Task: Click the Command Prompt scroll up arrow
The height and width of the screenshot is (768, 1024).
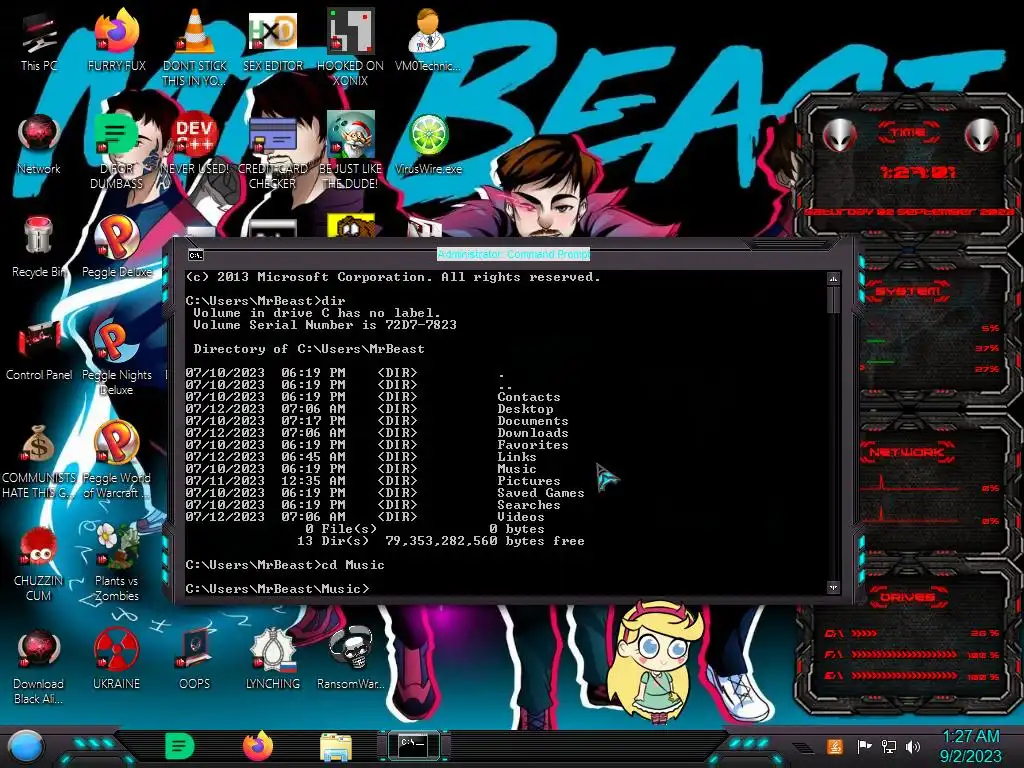Action: pyautogui.click(x=833, y=279)
